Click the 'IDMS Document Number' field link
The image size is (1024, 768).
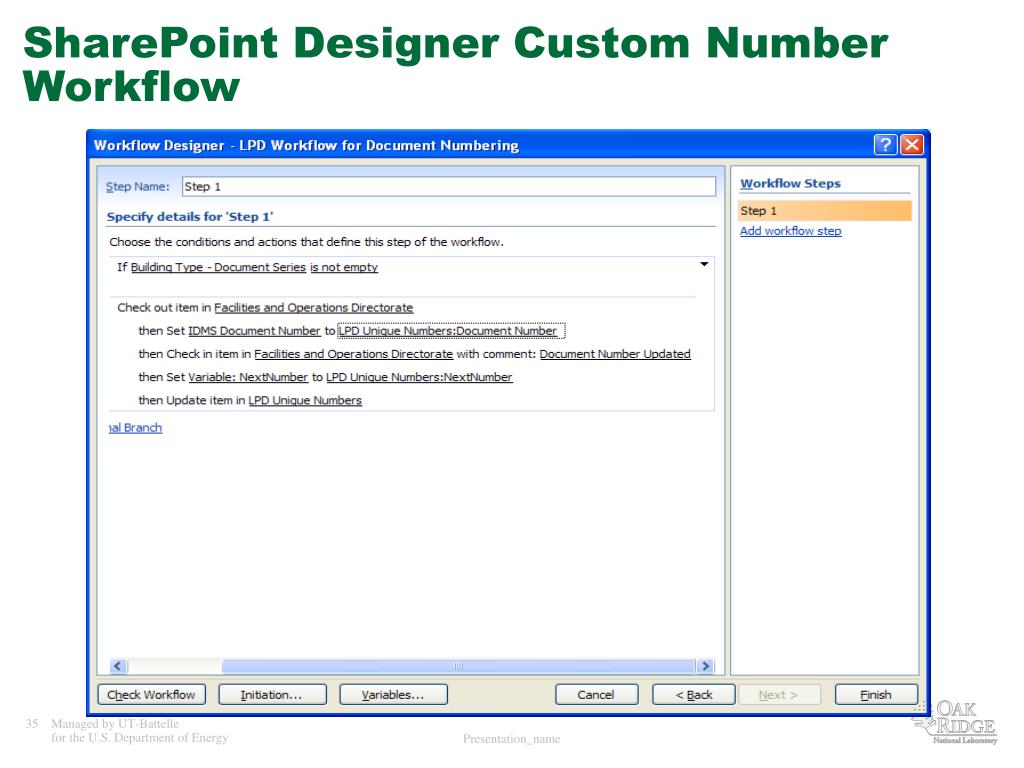point(254,331)
